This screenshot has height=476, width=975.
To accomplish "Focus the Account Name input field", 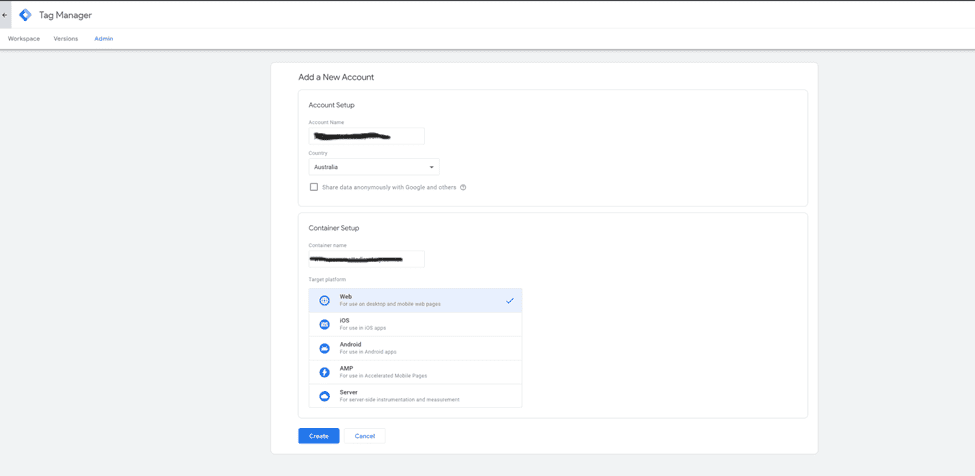I will pyautogui.click(x=366, y=136).
